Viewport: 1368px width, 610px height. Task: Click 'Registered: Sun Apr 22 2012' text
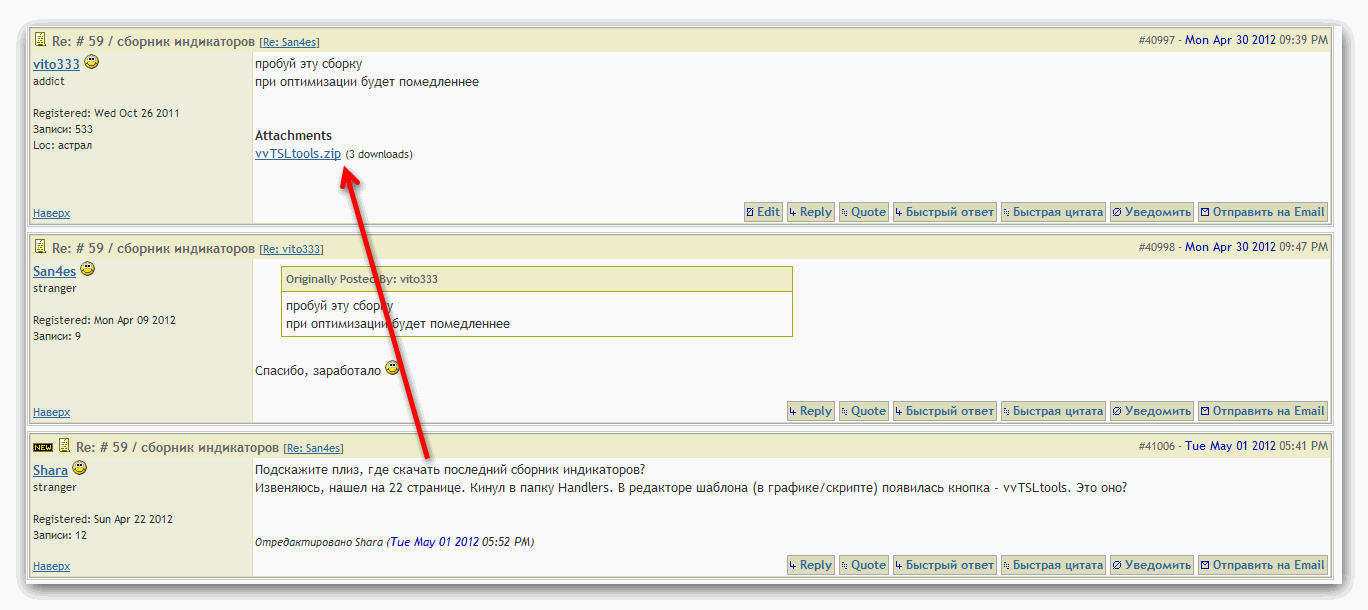(103, 519)
